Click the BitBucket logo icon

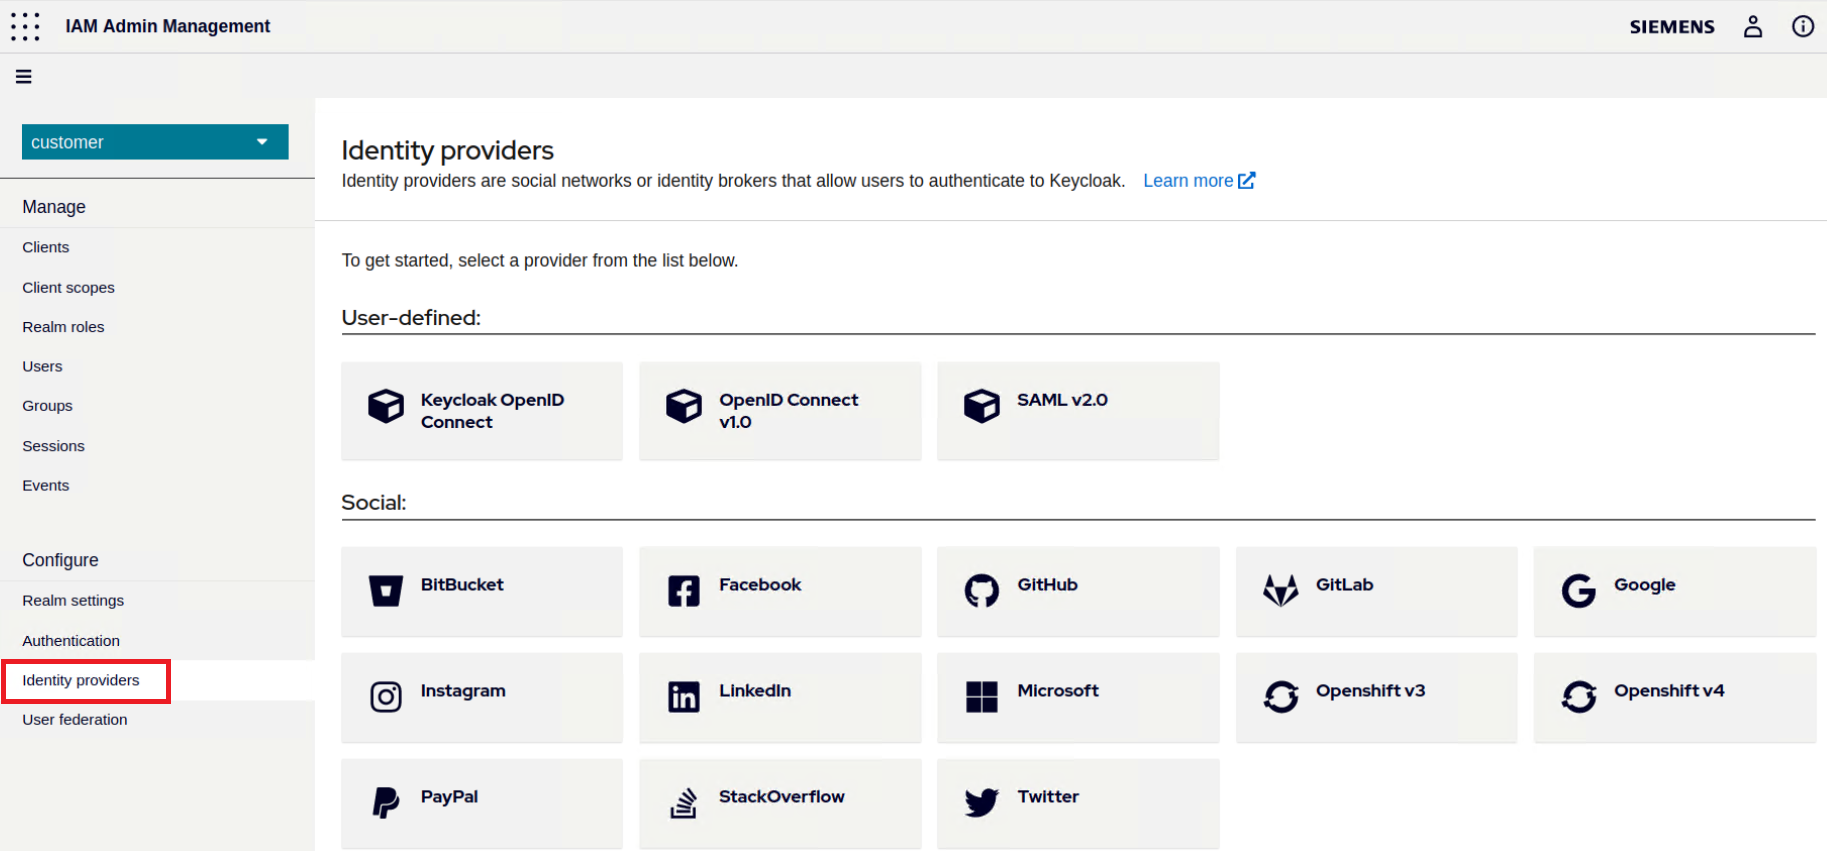coord(386,591)
